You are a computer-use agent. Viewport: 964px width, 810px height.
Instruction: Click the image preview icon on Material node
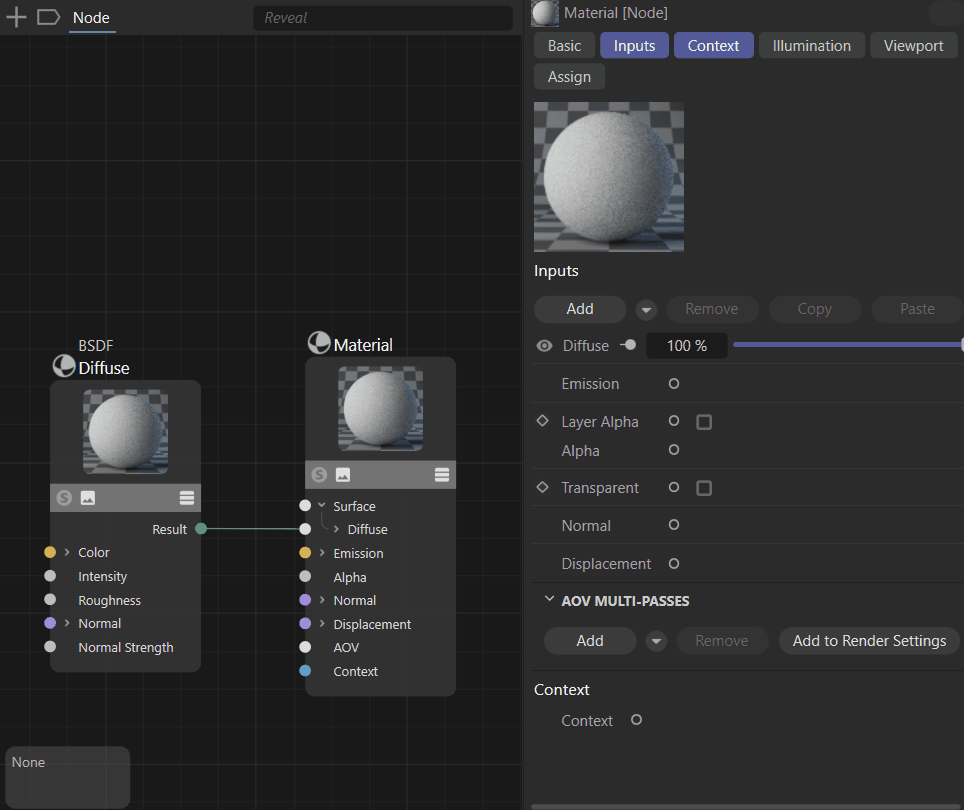click(343, 475)
